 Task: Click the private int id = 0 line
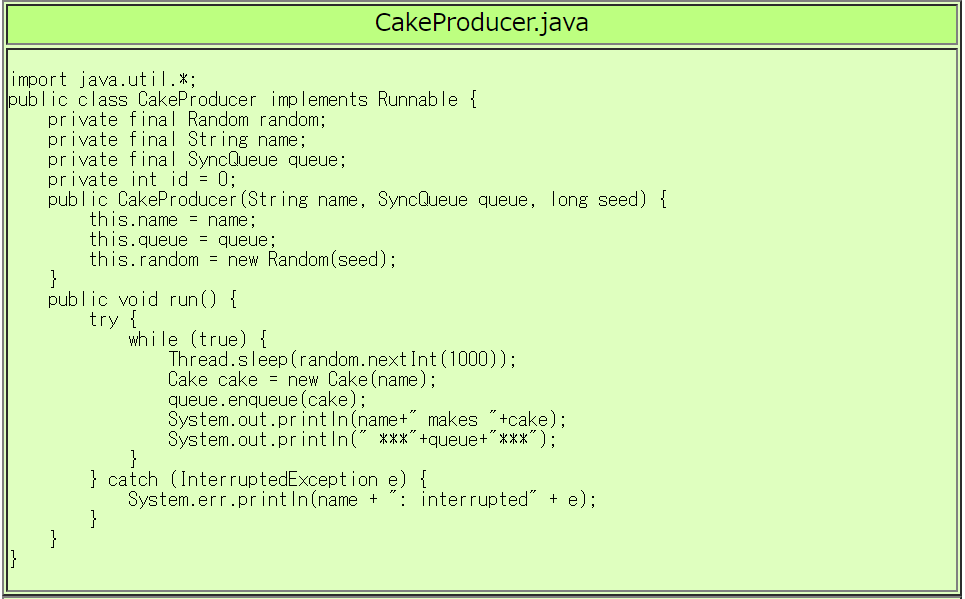[x=142, y=180]
